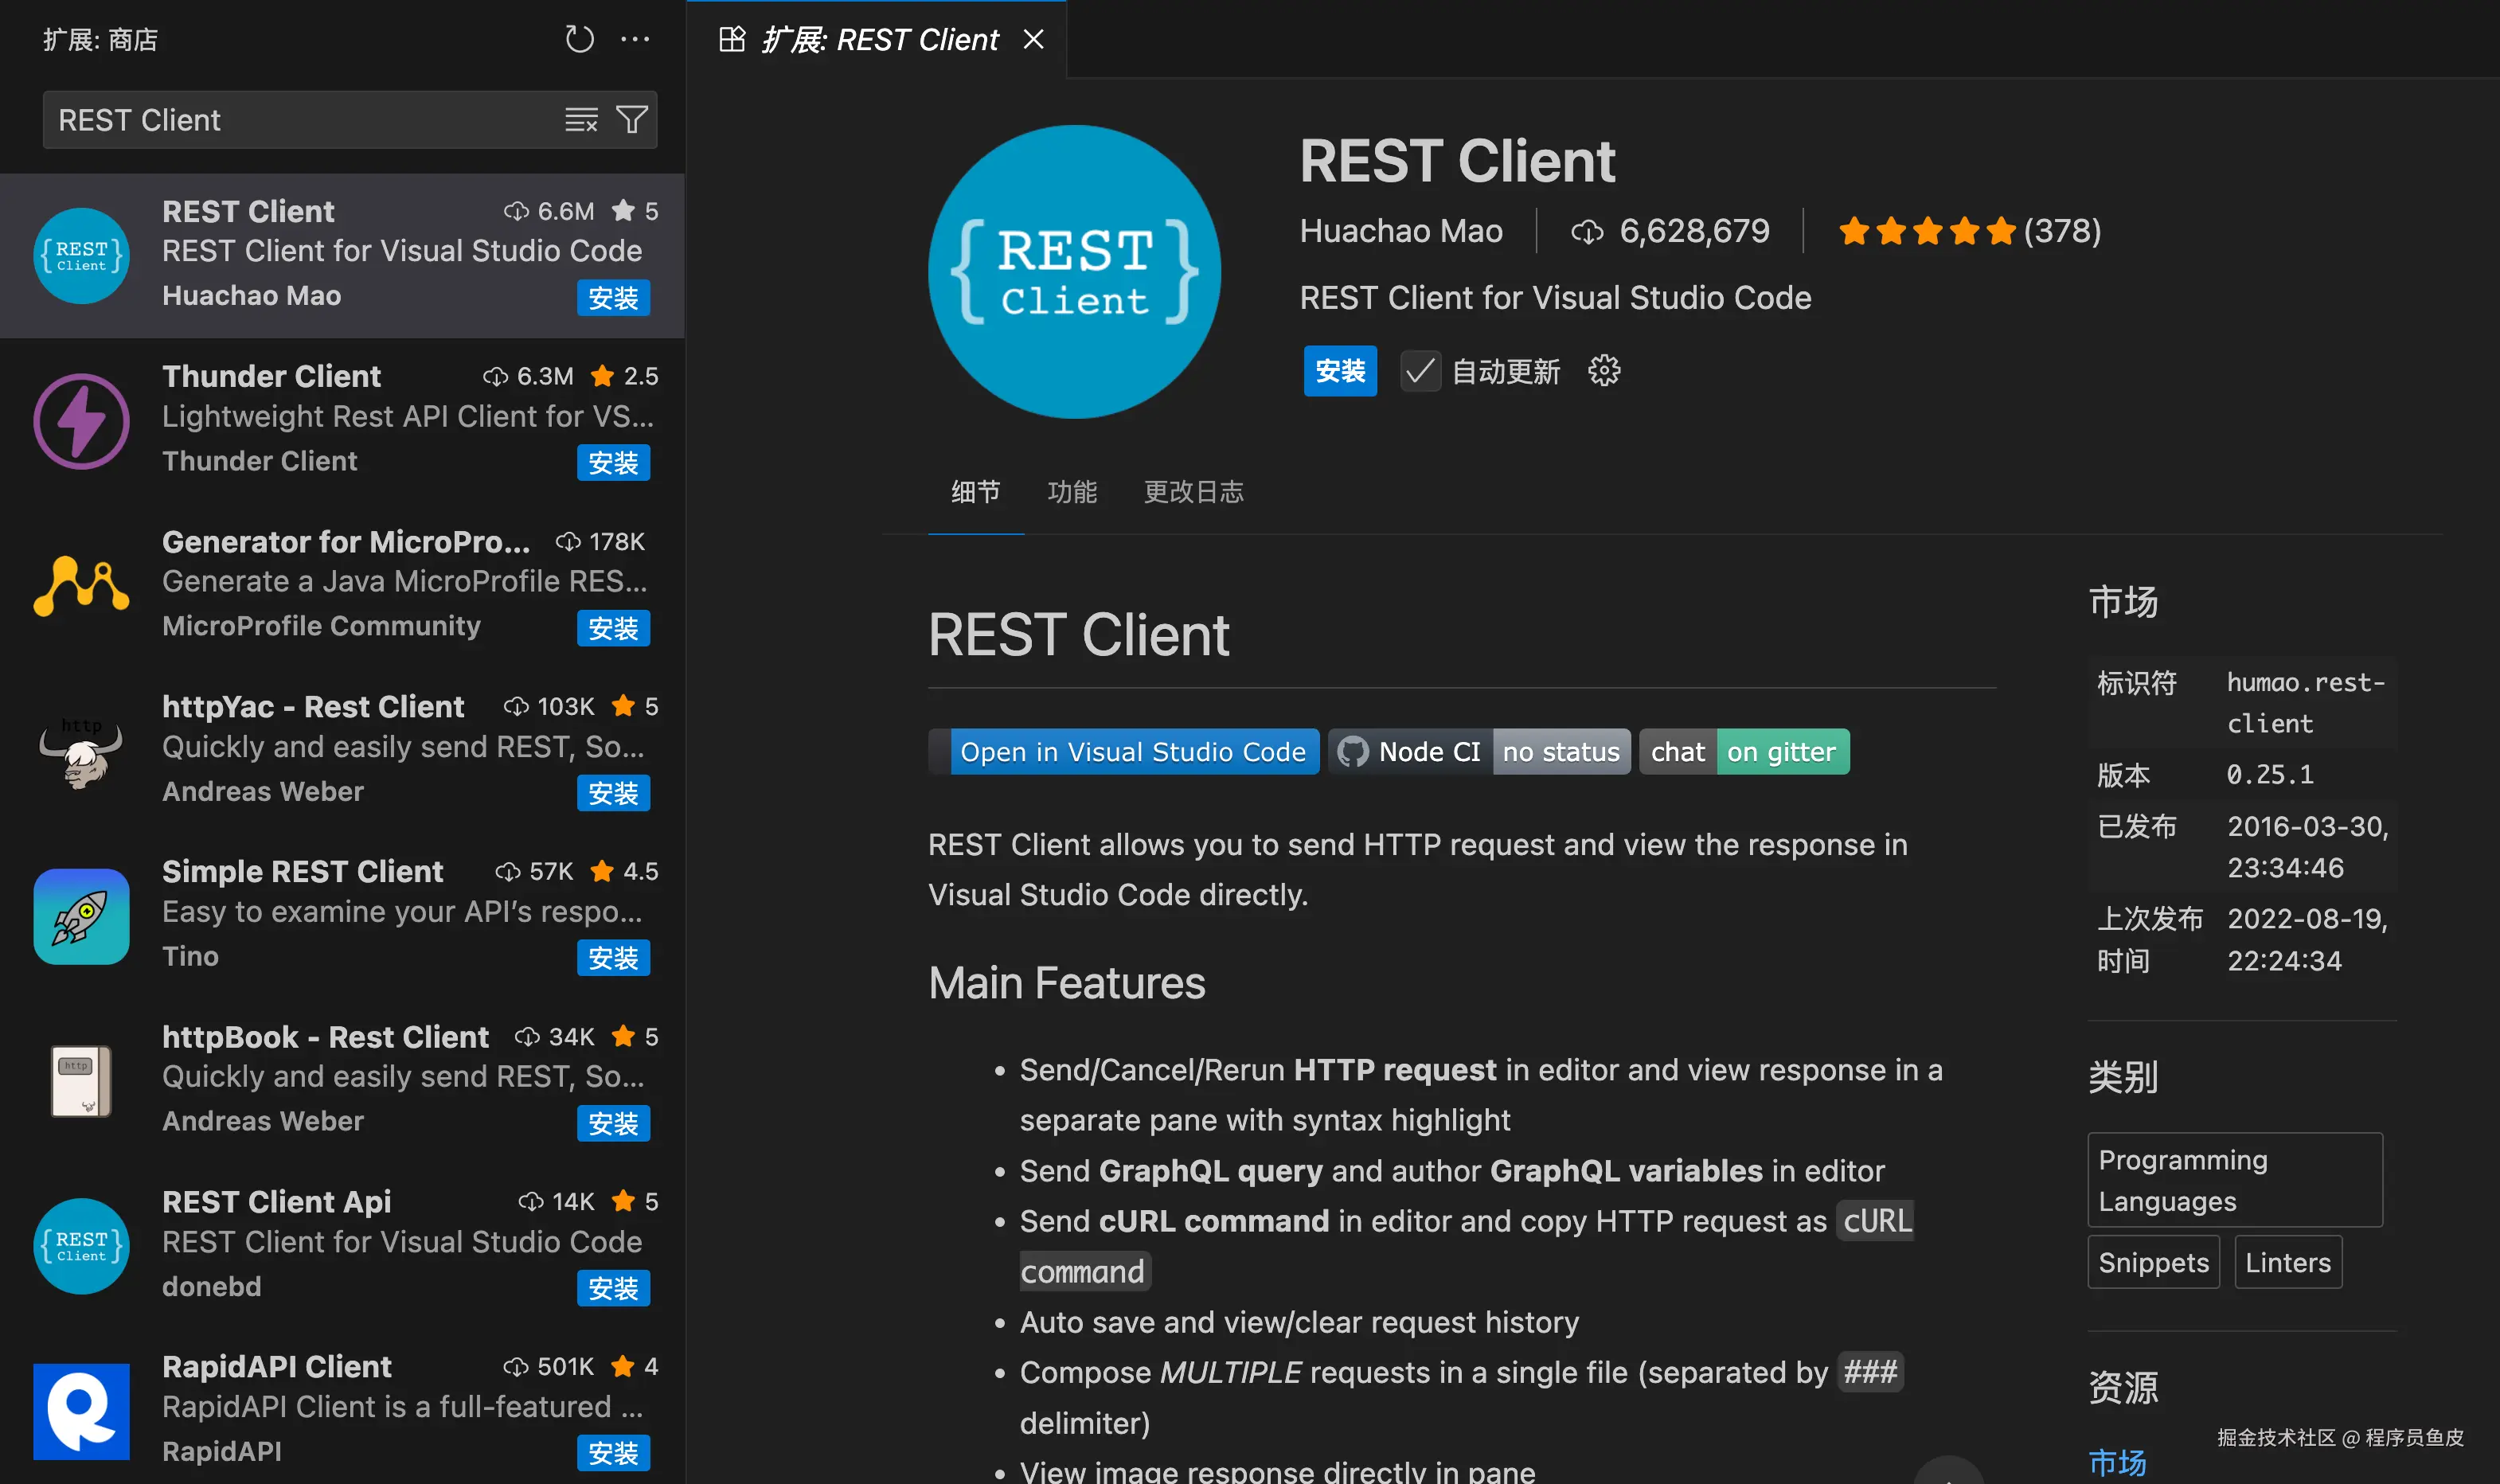This screenshot has width=2500, height=1484.
Task: Click the blue 安装 button under REST Client title
Action: tap(1340, 371)
